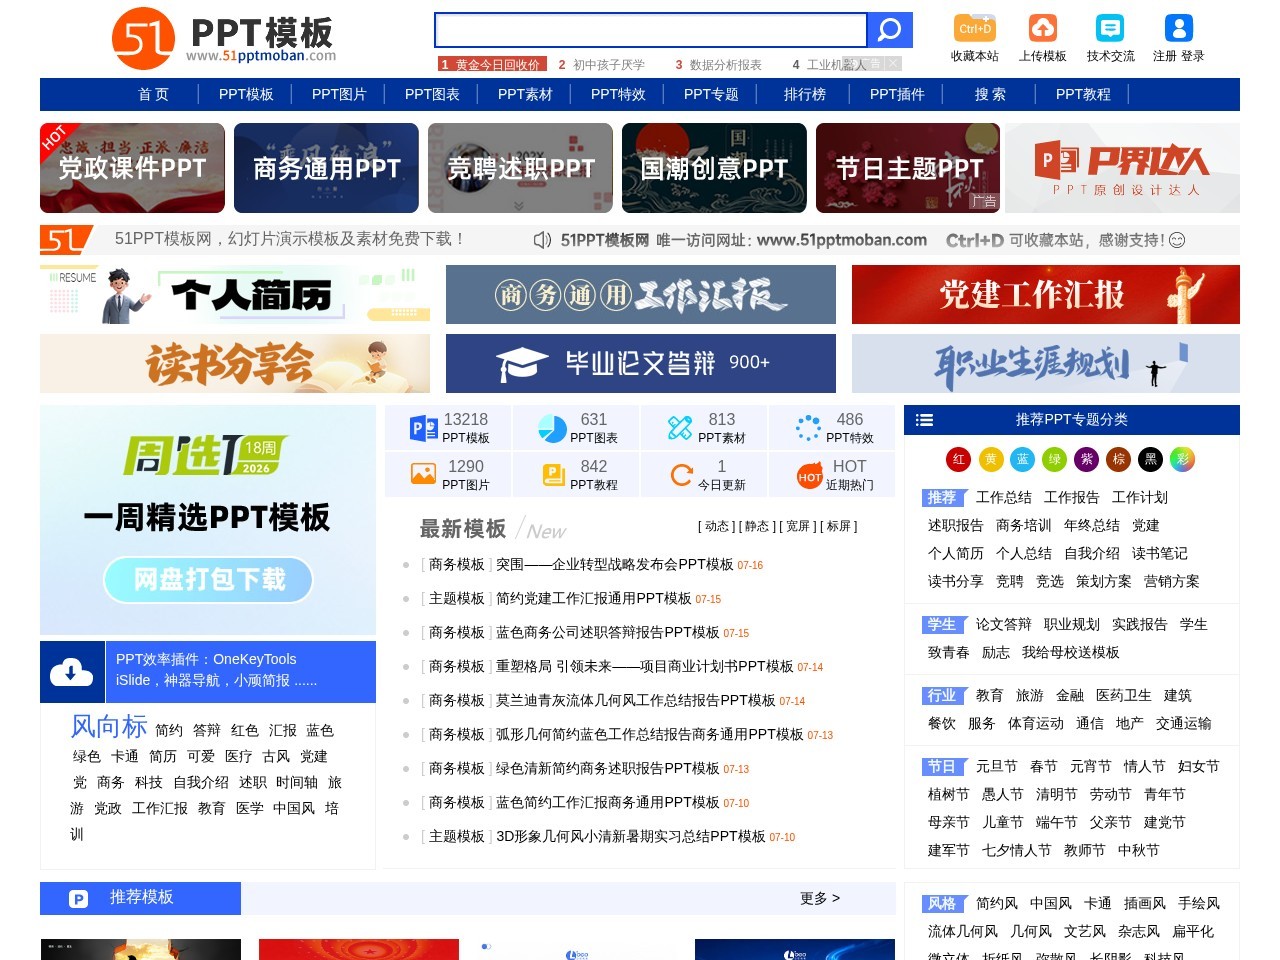Click the Ctrl+D bookmark site icon
1280x960 pixels.
975,28
